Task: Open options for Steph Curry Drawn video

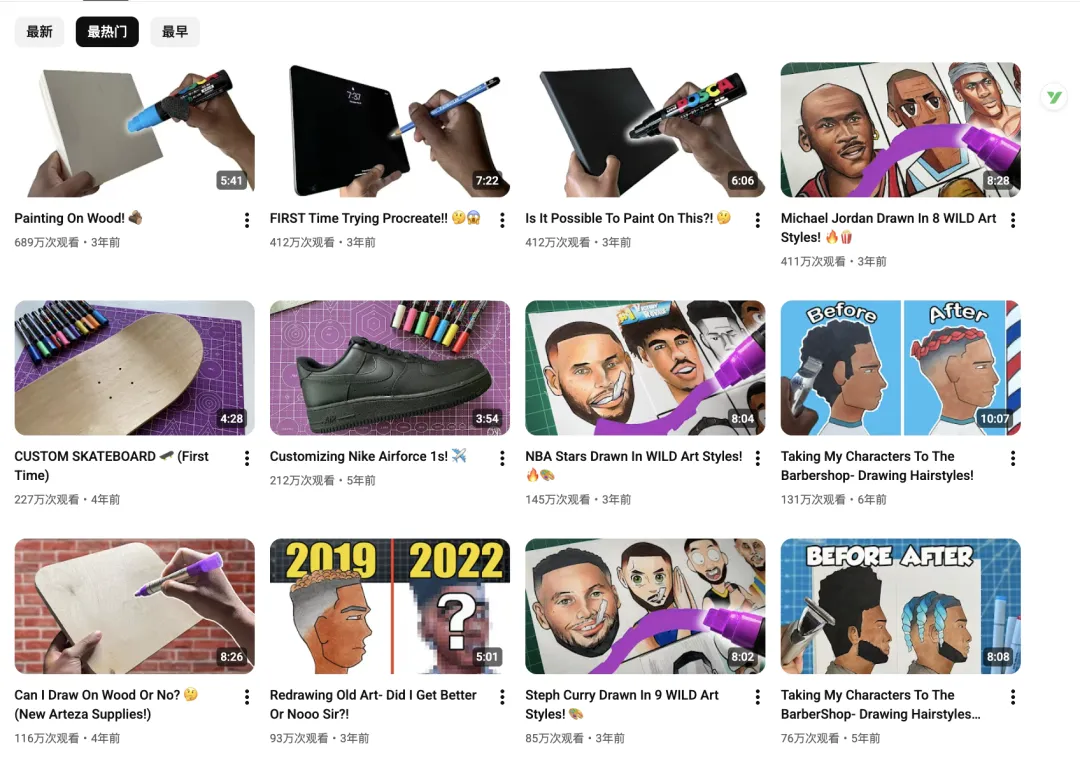Action: [758, 697]
